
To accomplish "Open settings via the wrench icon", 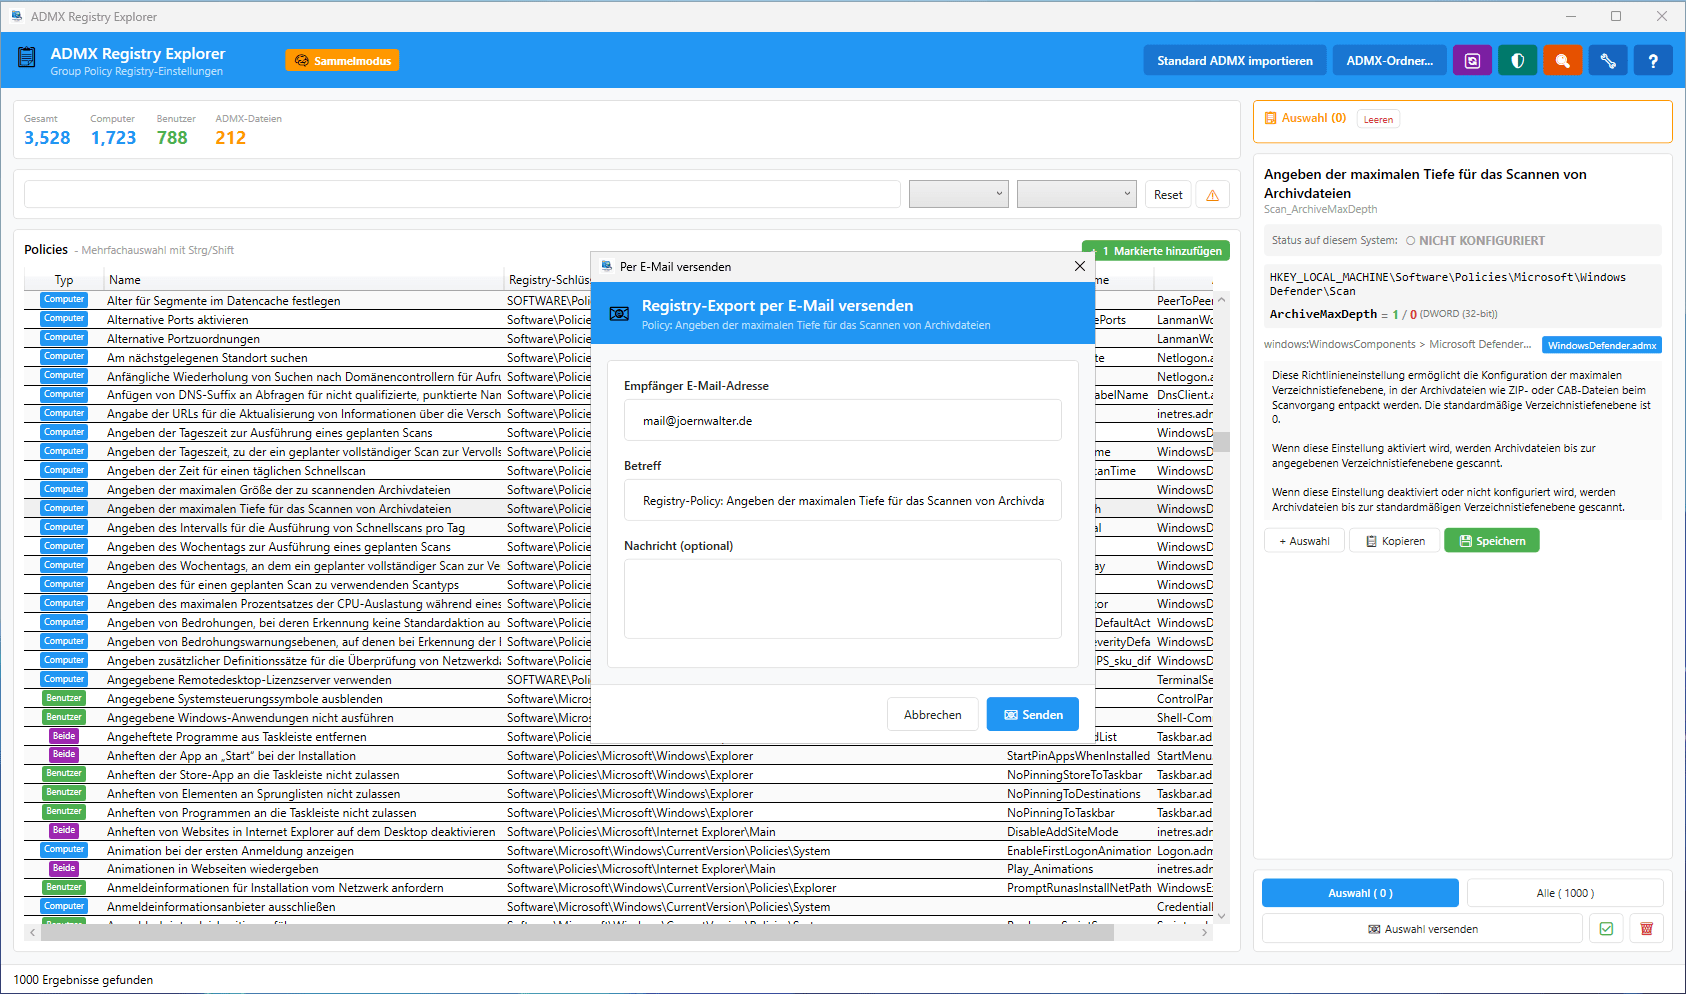I will 1608,61.
